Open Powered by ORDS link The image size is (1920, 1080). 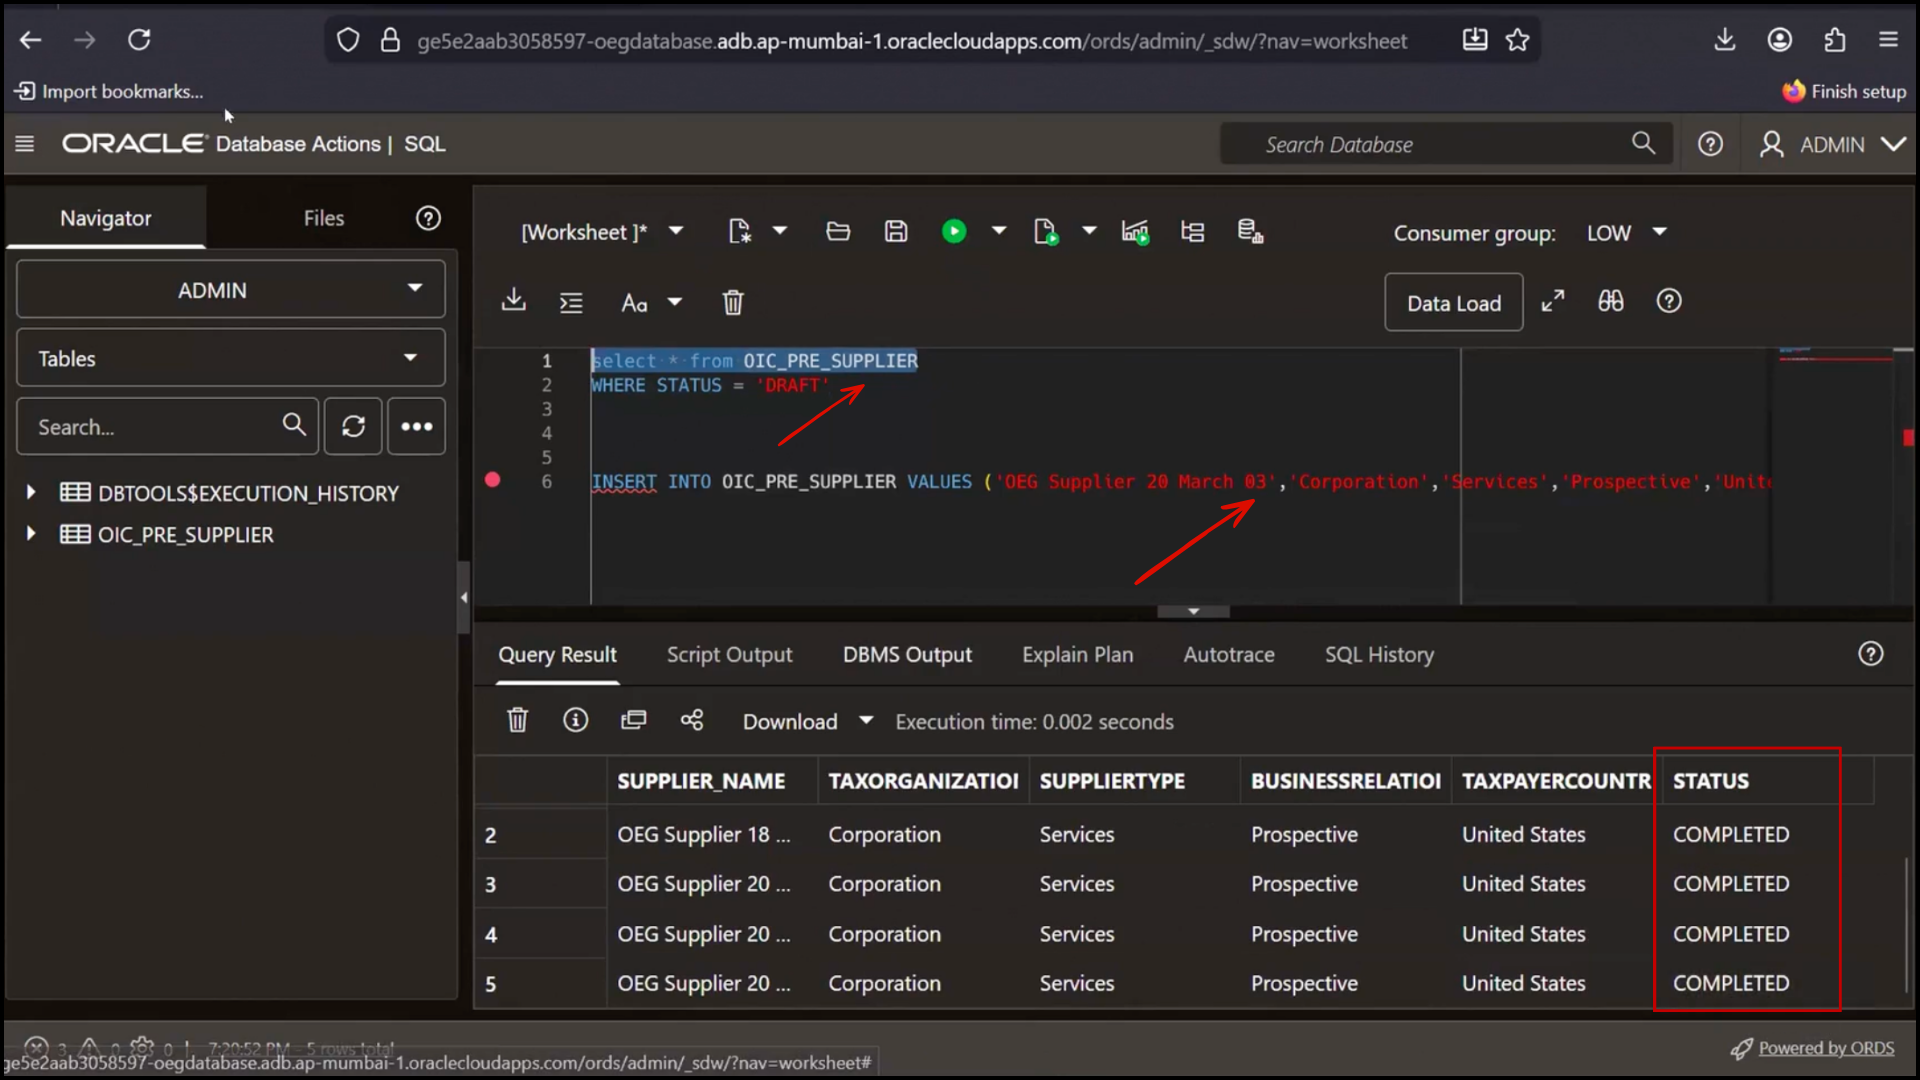pos(1826,1047)
